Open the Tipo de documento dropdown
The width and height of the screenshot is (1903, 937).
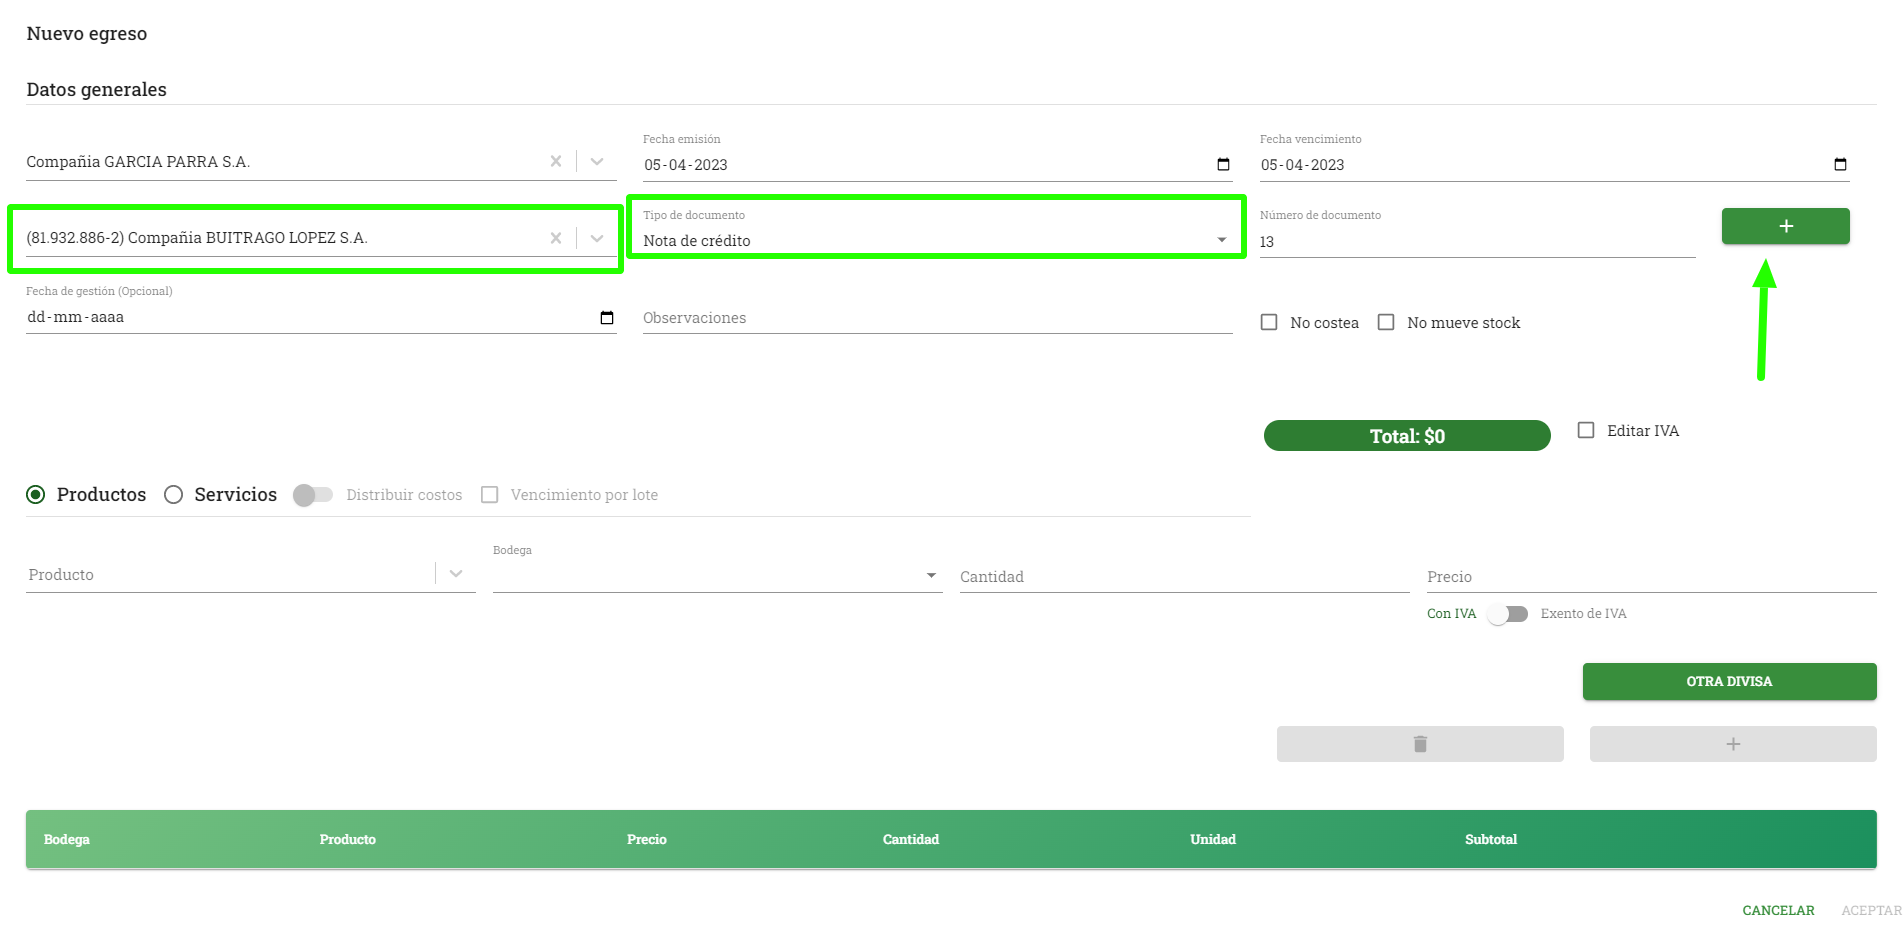click(936, 240)
